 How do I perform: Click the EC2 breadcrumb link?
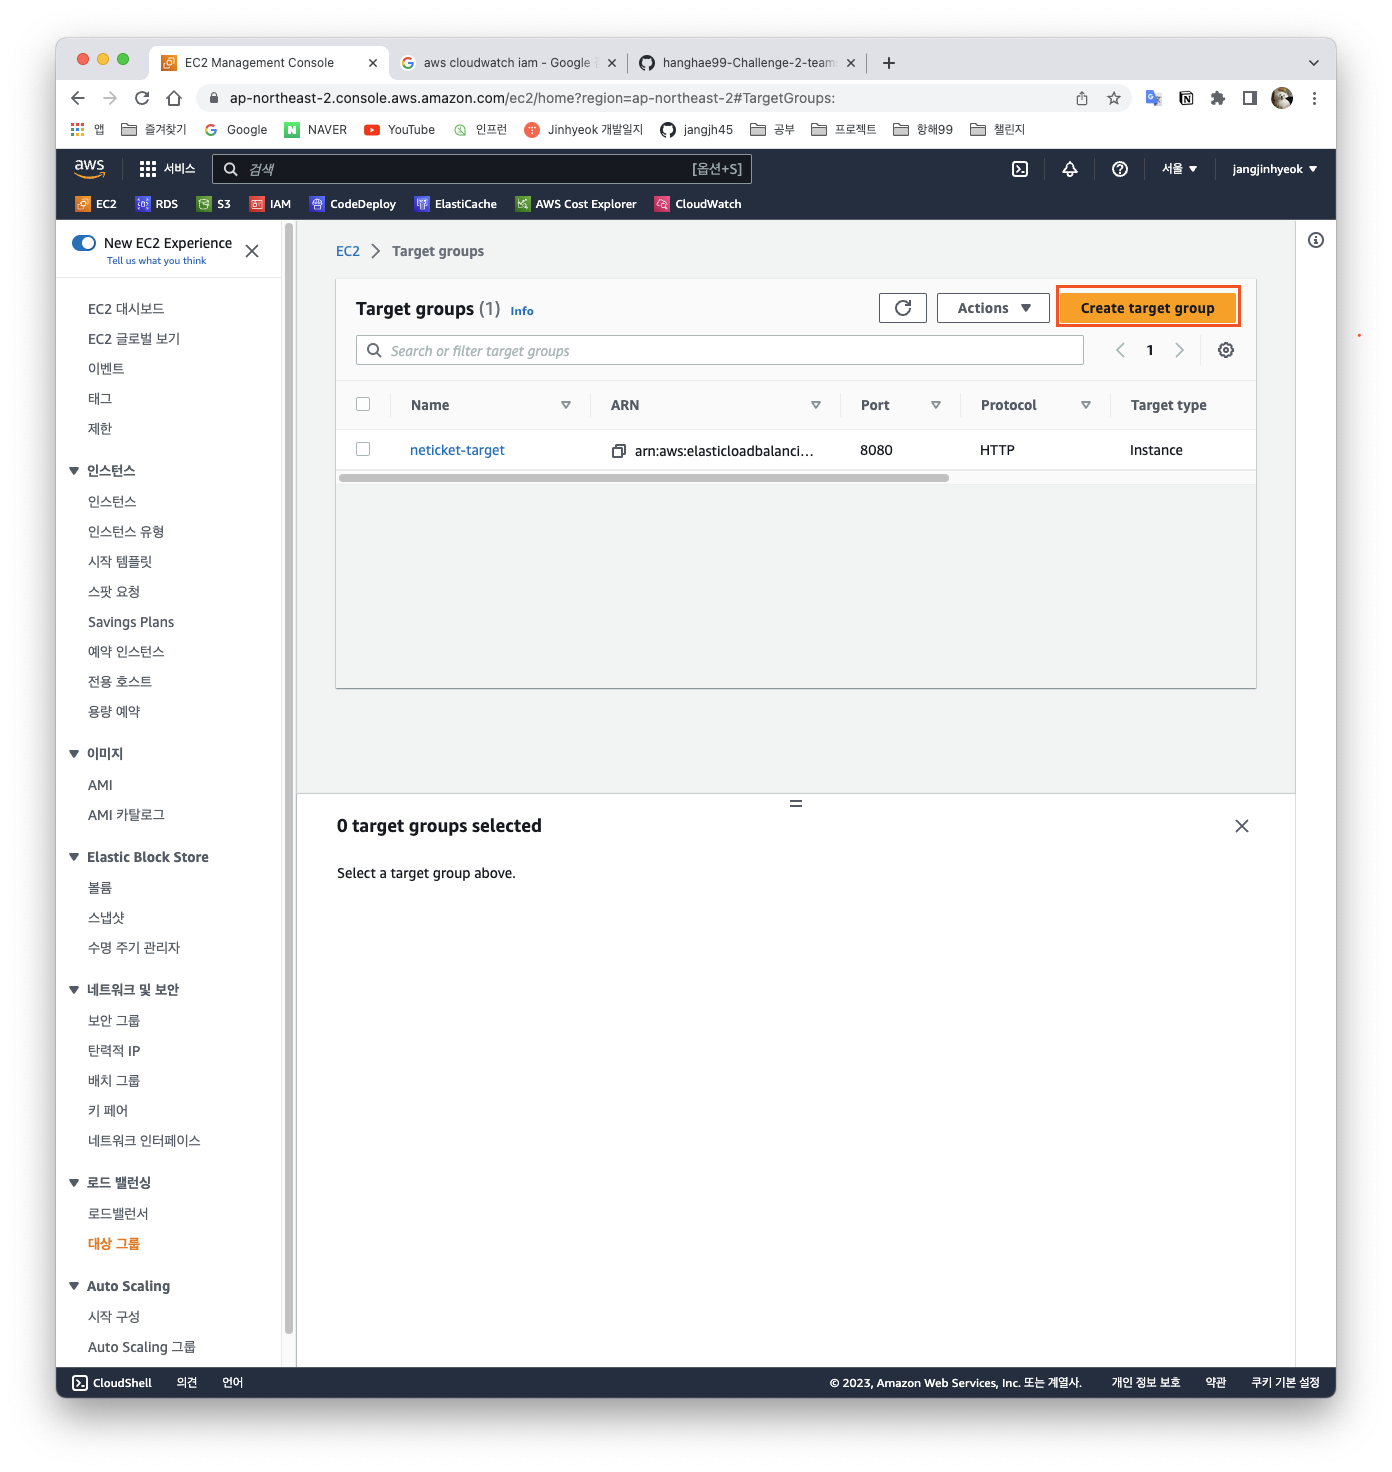[348, 251]
